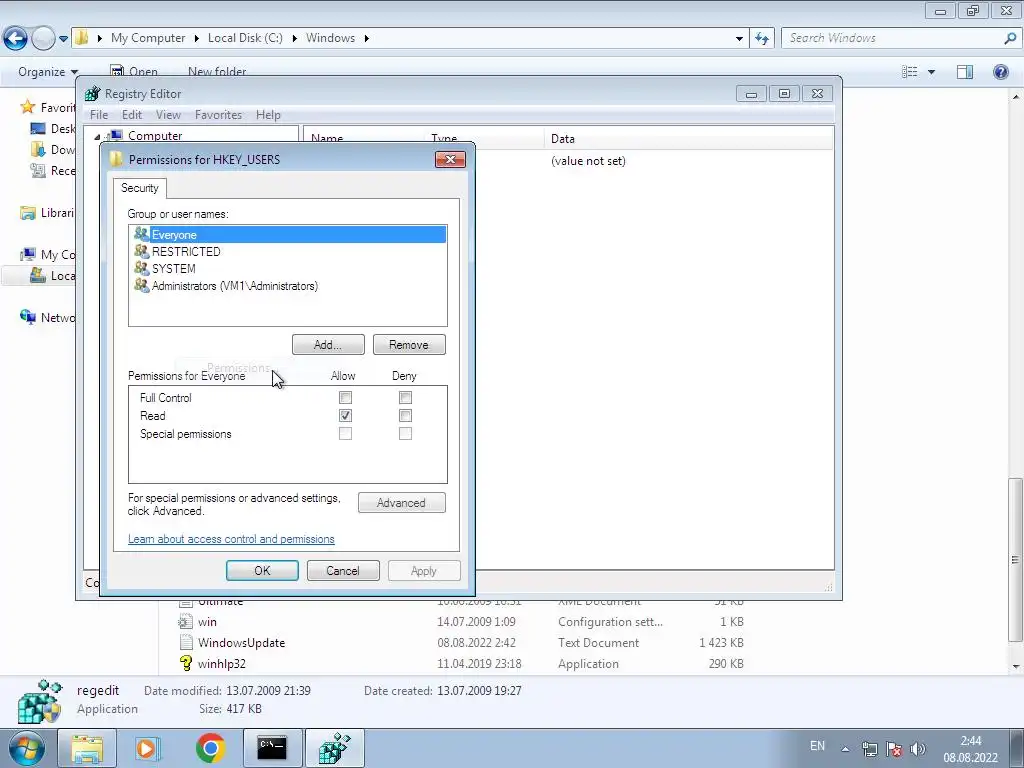Show hidden tray icons arrow
Viewport: 1024px width, 768px height.
tap(845, 749)
